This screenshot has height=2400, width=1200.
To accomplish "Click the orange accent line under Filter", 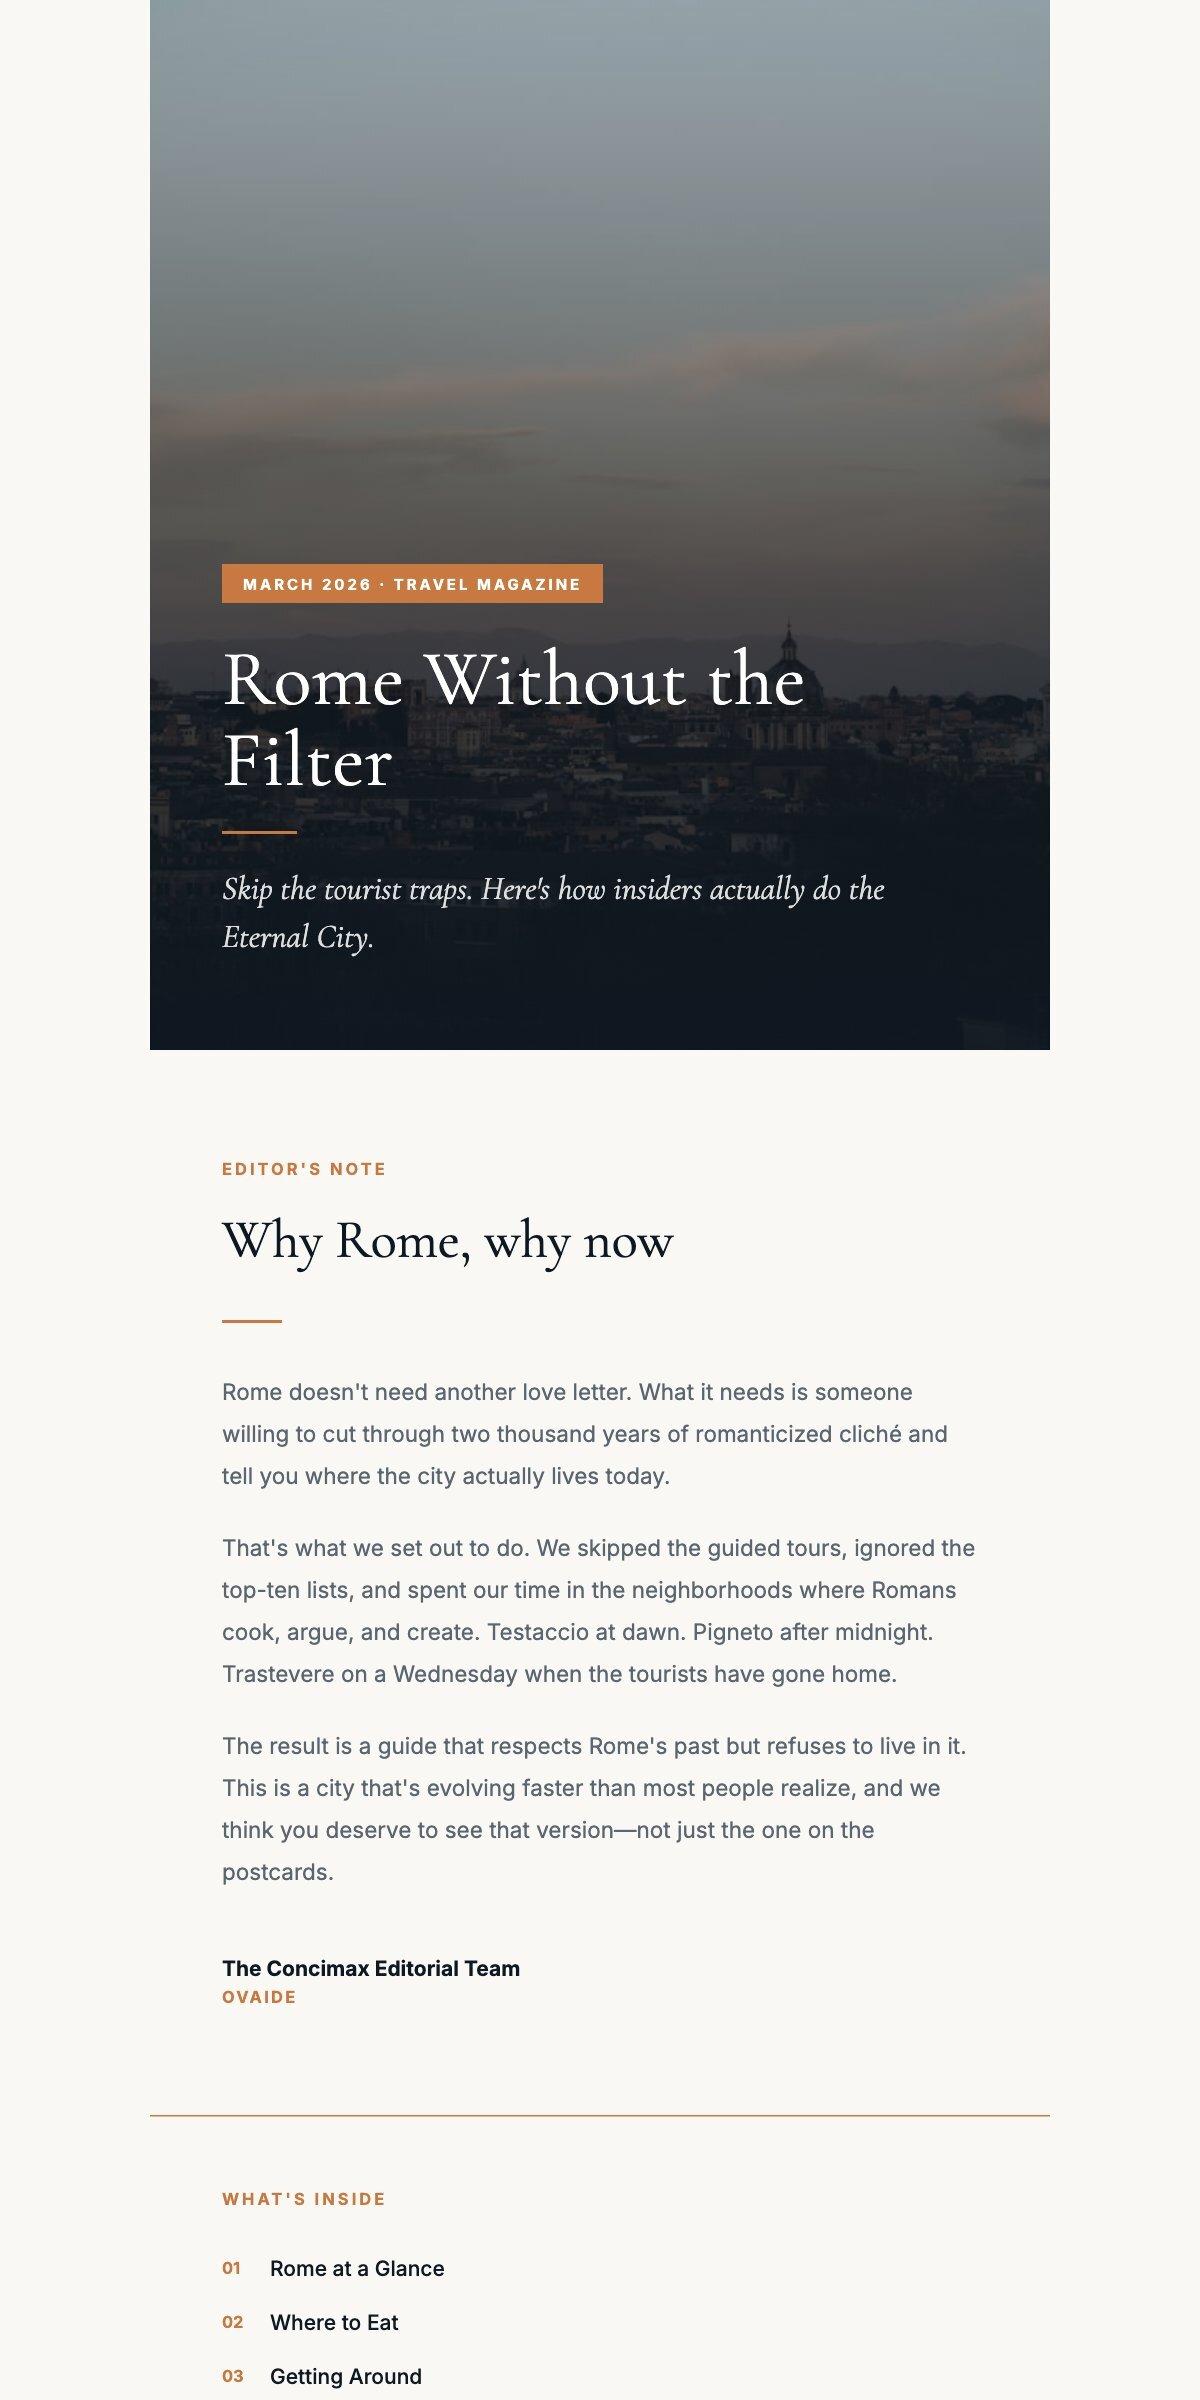I will point(259,832).
